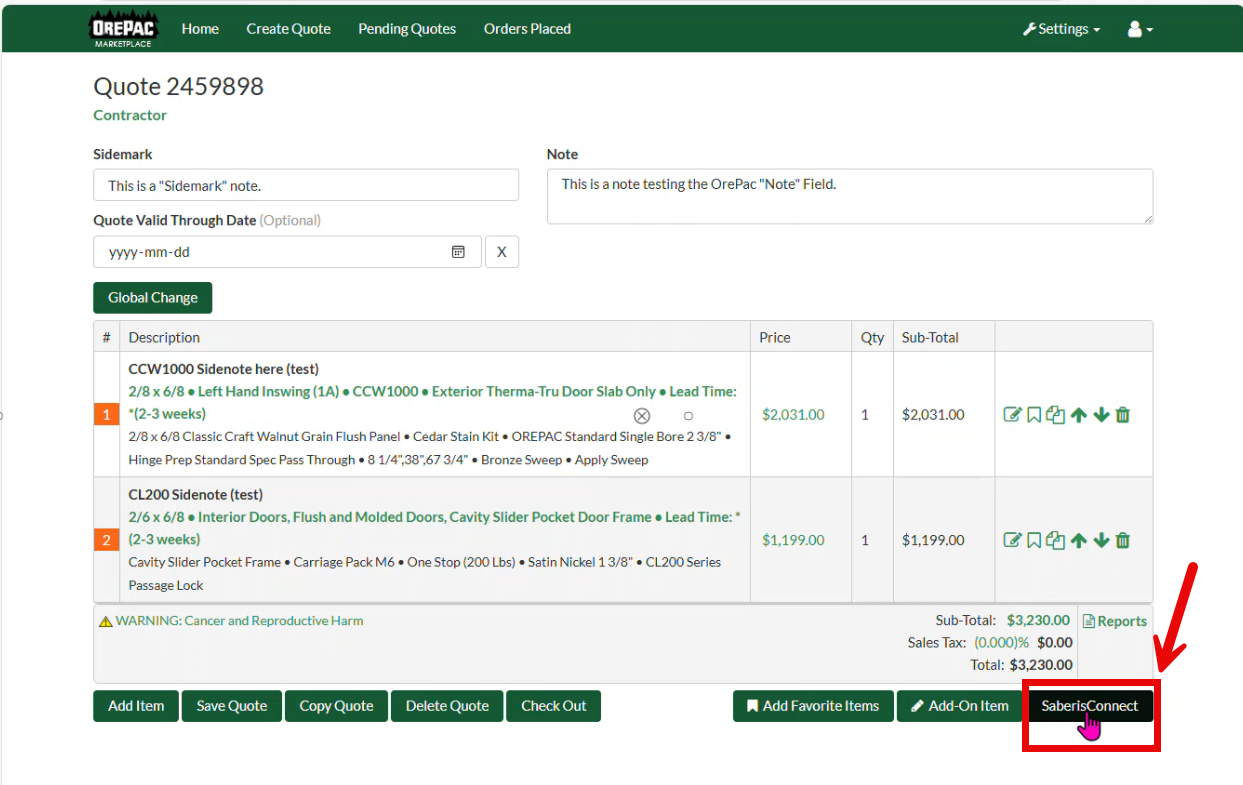Duplicate the CL200 line item
Viewport: 1243px width, 785px height.
pos(1055,540)
